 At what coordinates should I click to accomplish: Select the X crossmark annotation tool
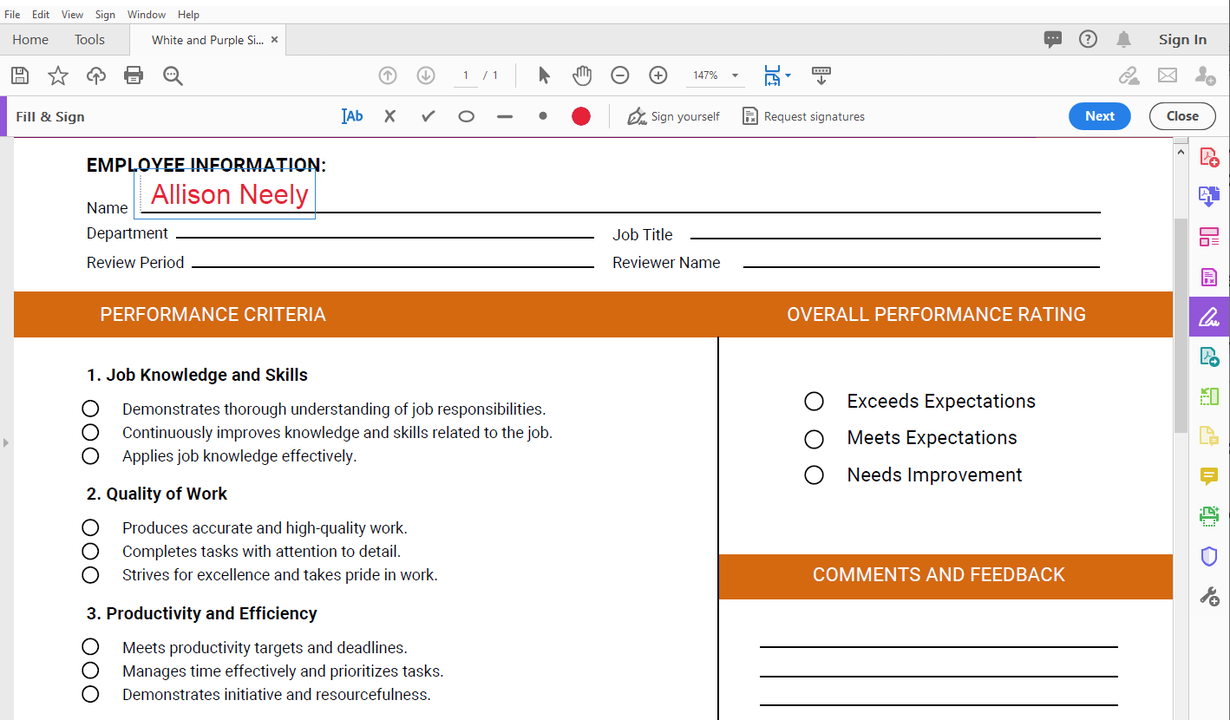[x=389, y=116]
